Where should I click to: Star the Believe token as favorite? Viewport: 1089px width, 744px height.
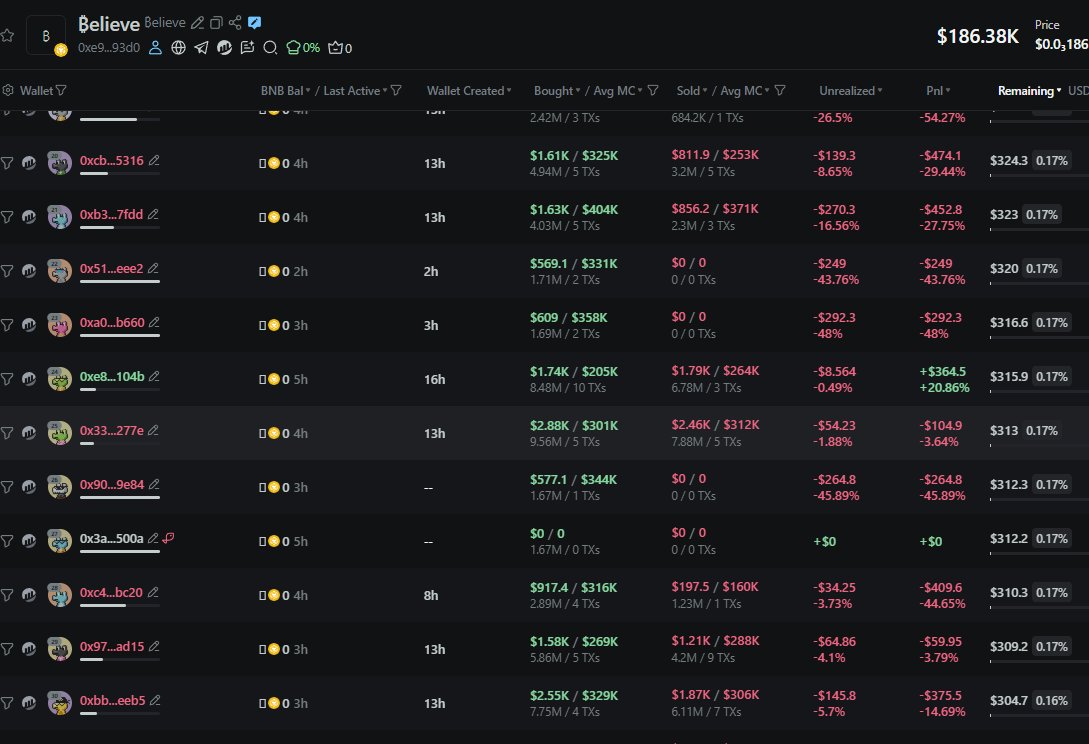tap(7, 35)
